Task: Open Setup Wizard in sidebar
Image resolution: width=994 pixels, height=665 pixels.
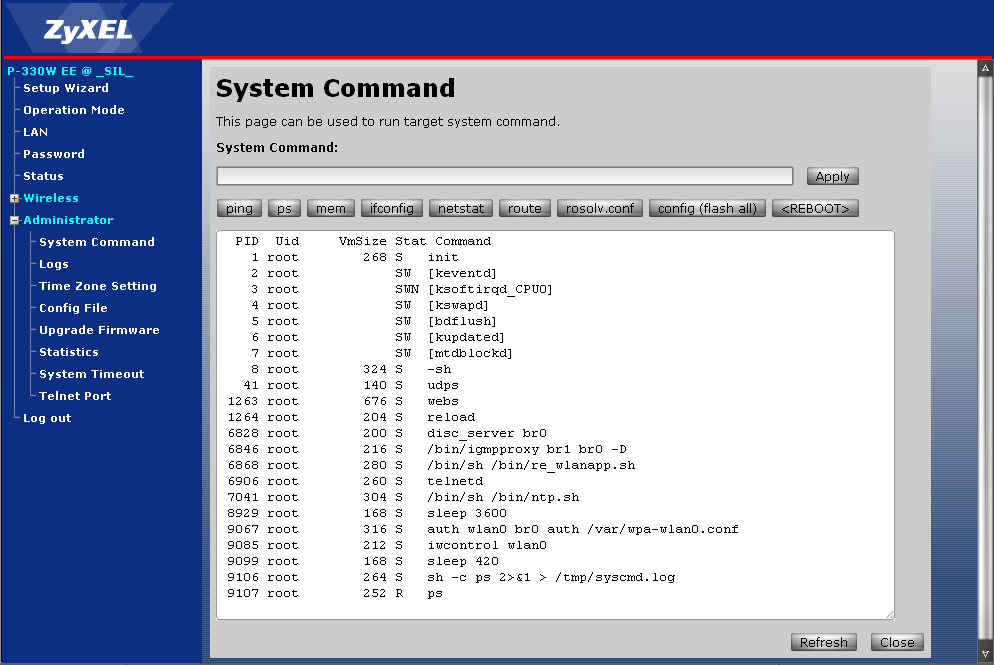Action: pos(66,88)
